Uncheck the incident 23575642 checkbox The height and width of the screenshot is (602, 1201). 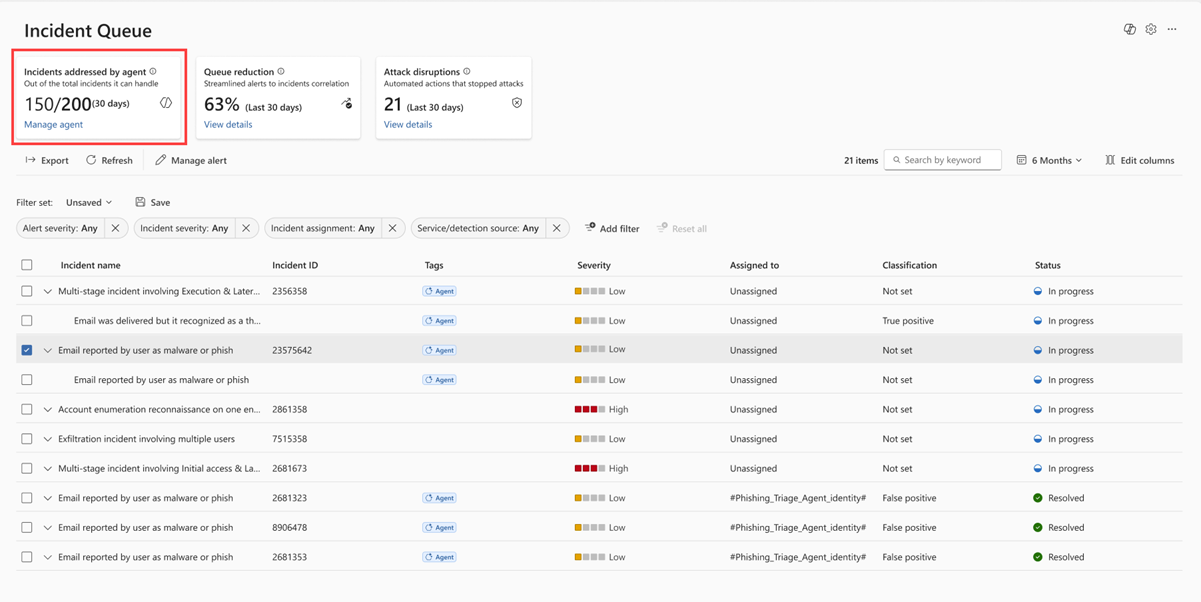coord(27,350)
